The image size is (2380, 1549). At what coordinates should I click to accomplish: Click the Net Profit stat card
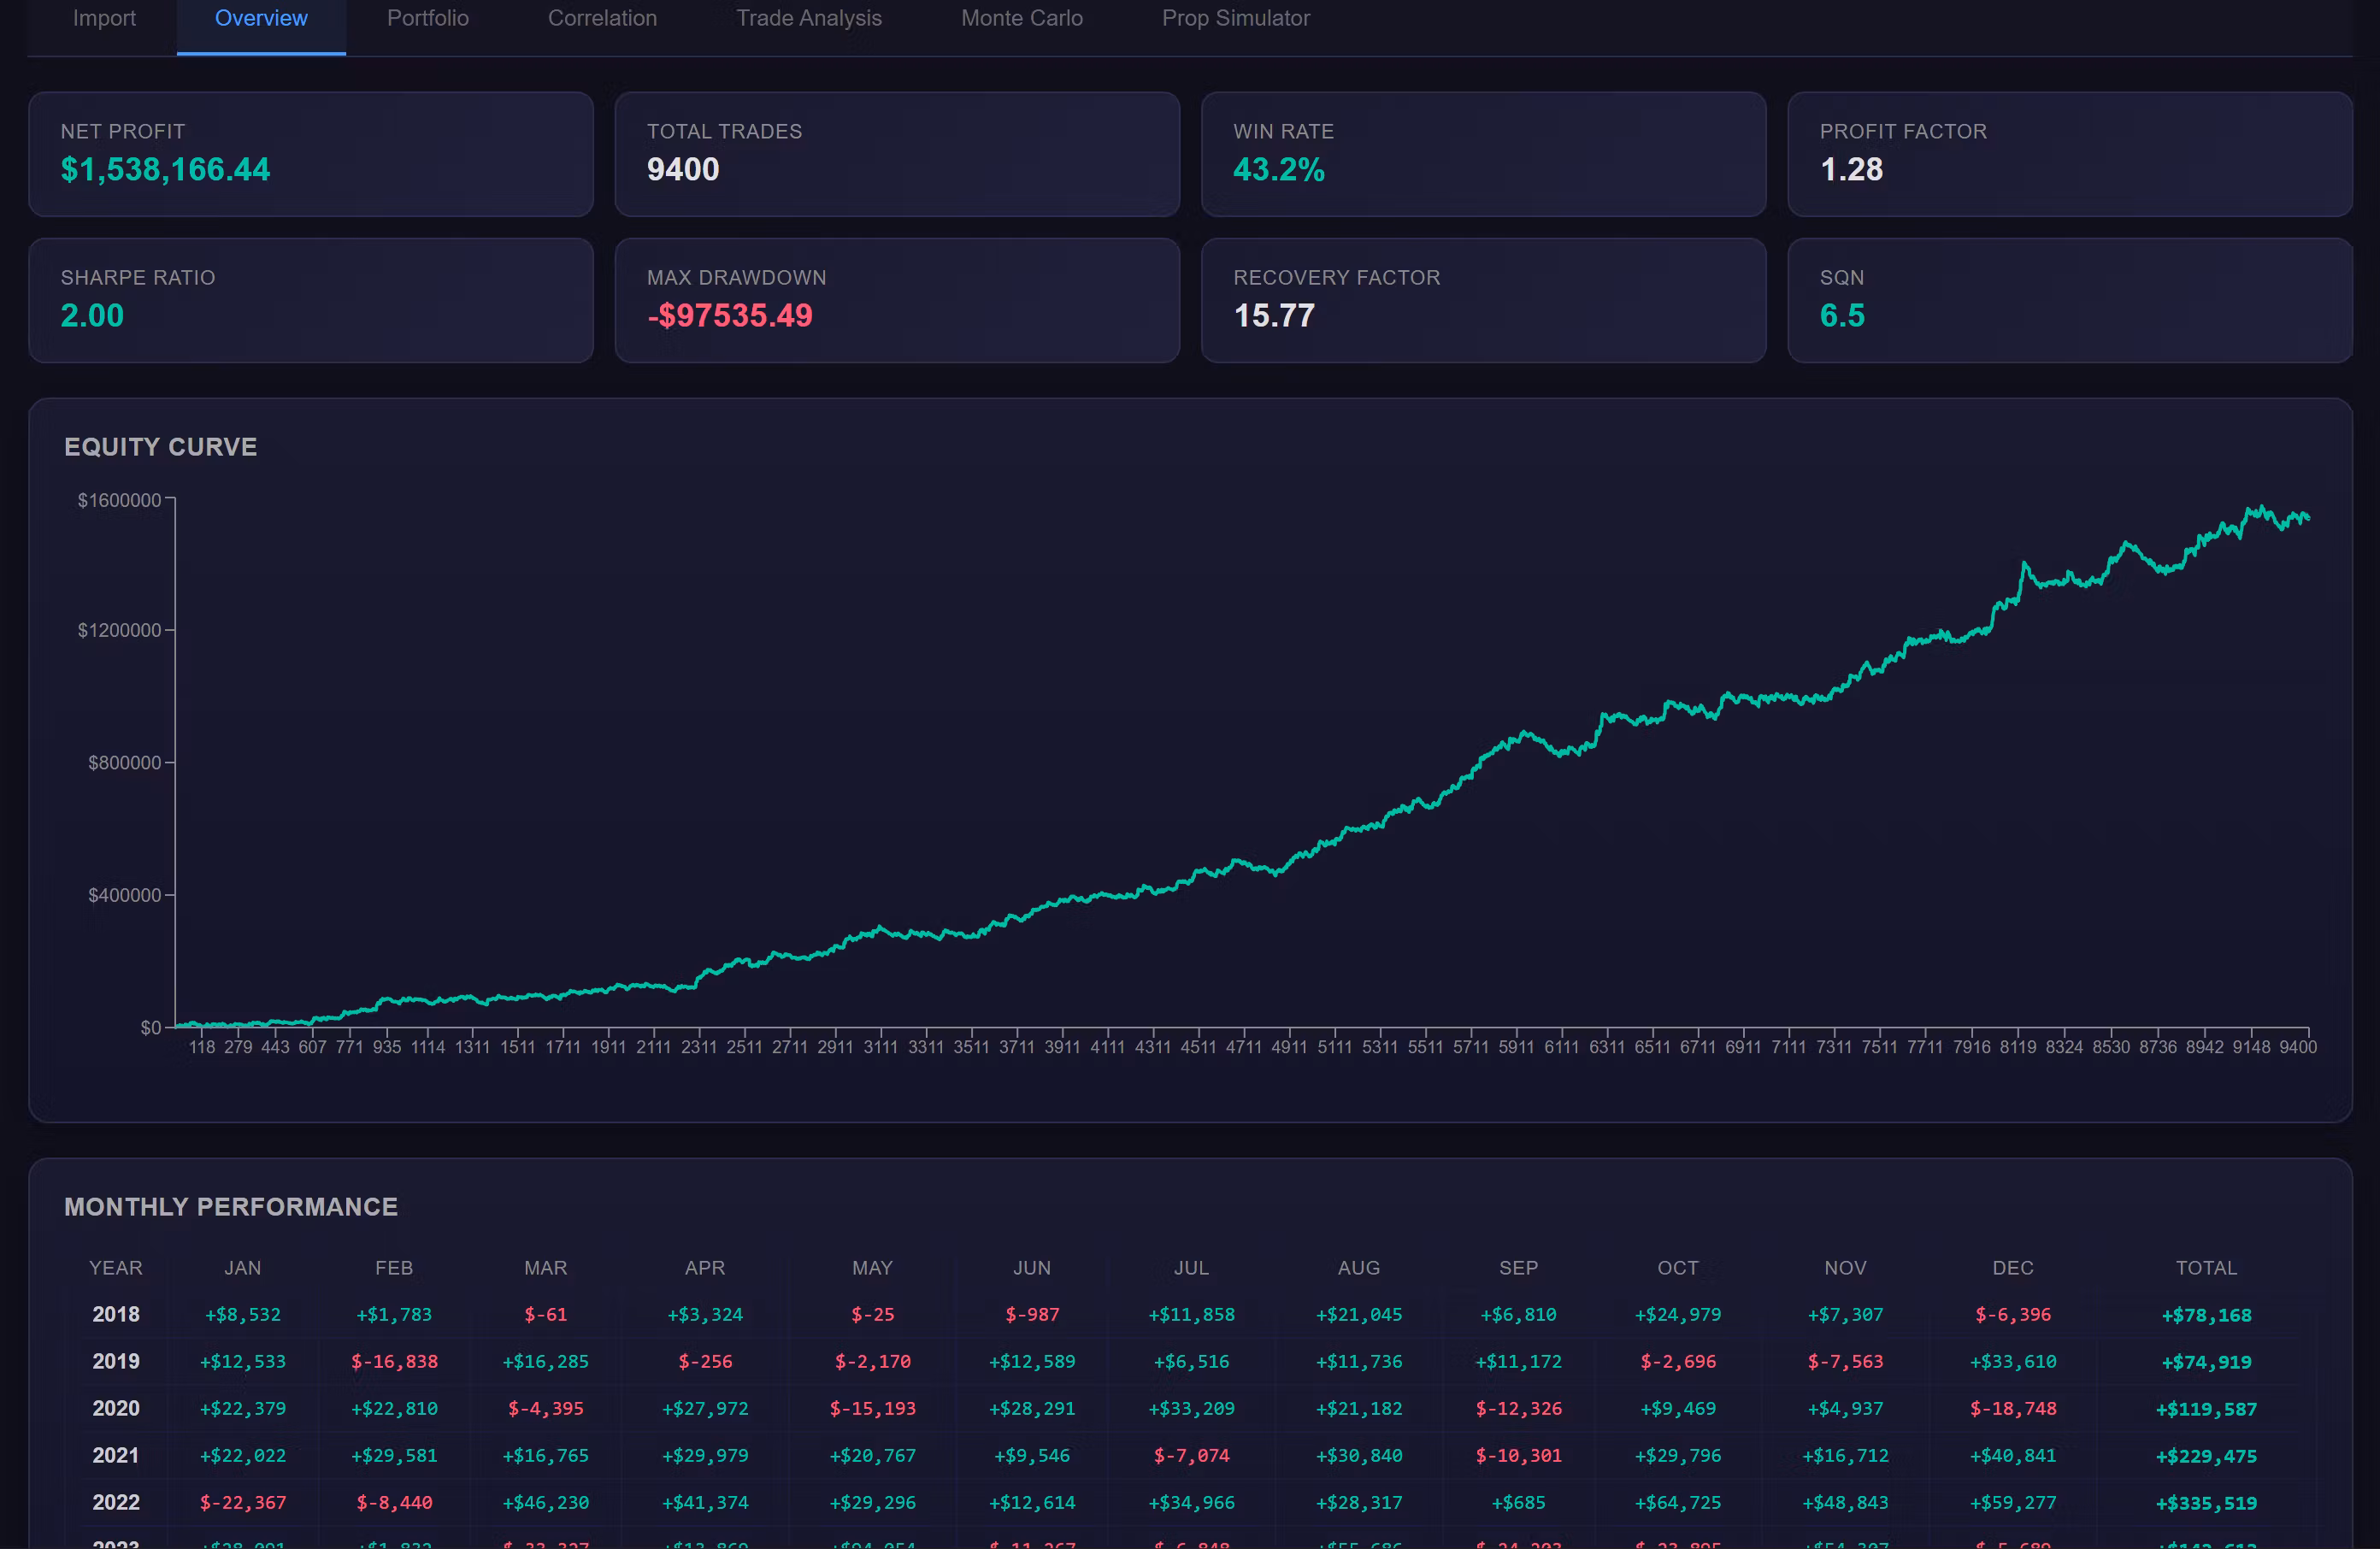311,154
